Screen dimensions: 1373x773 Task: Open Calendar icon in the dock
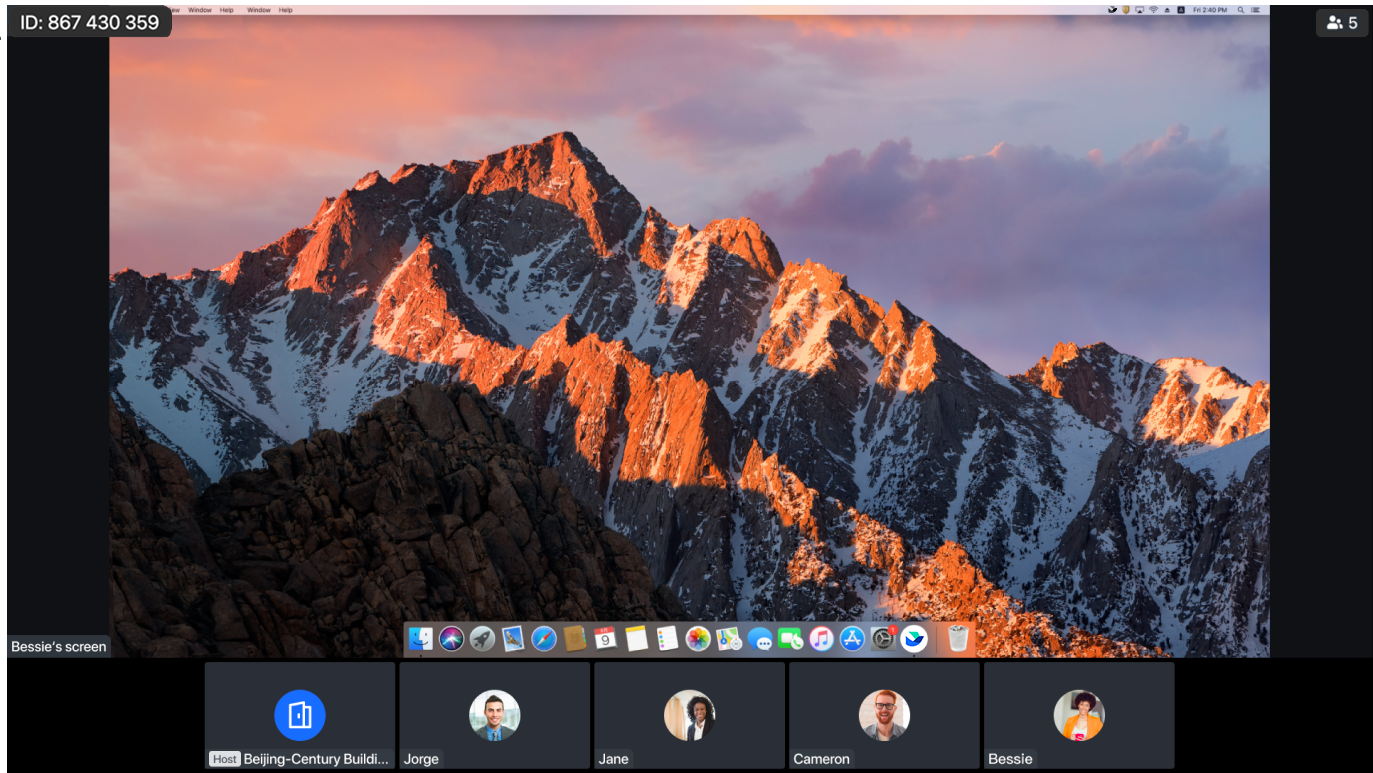tap(605, 638)
